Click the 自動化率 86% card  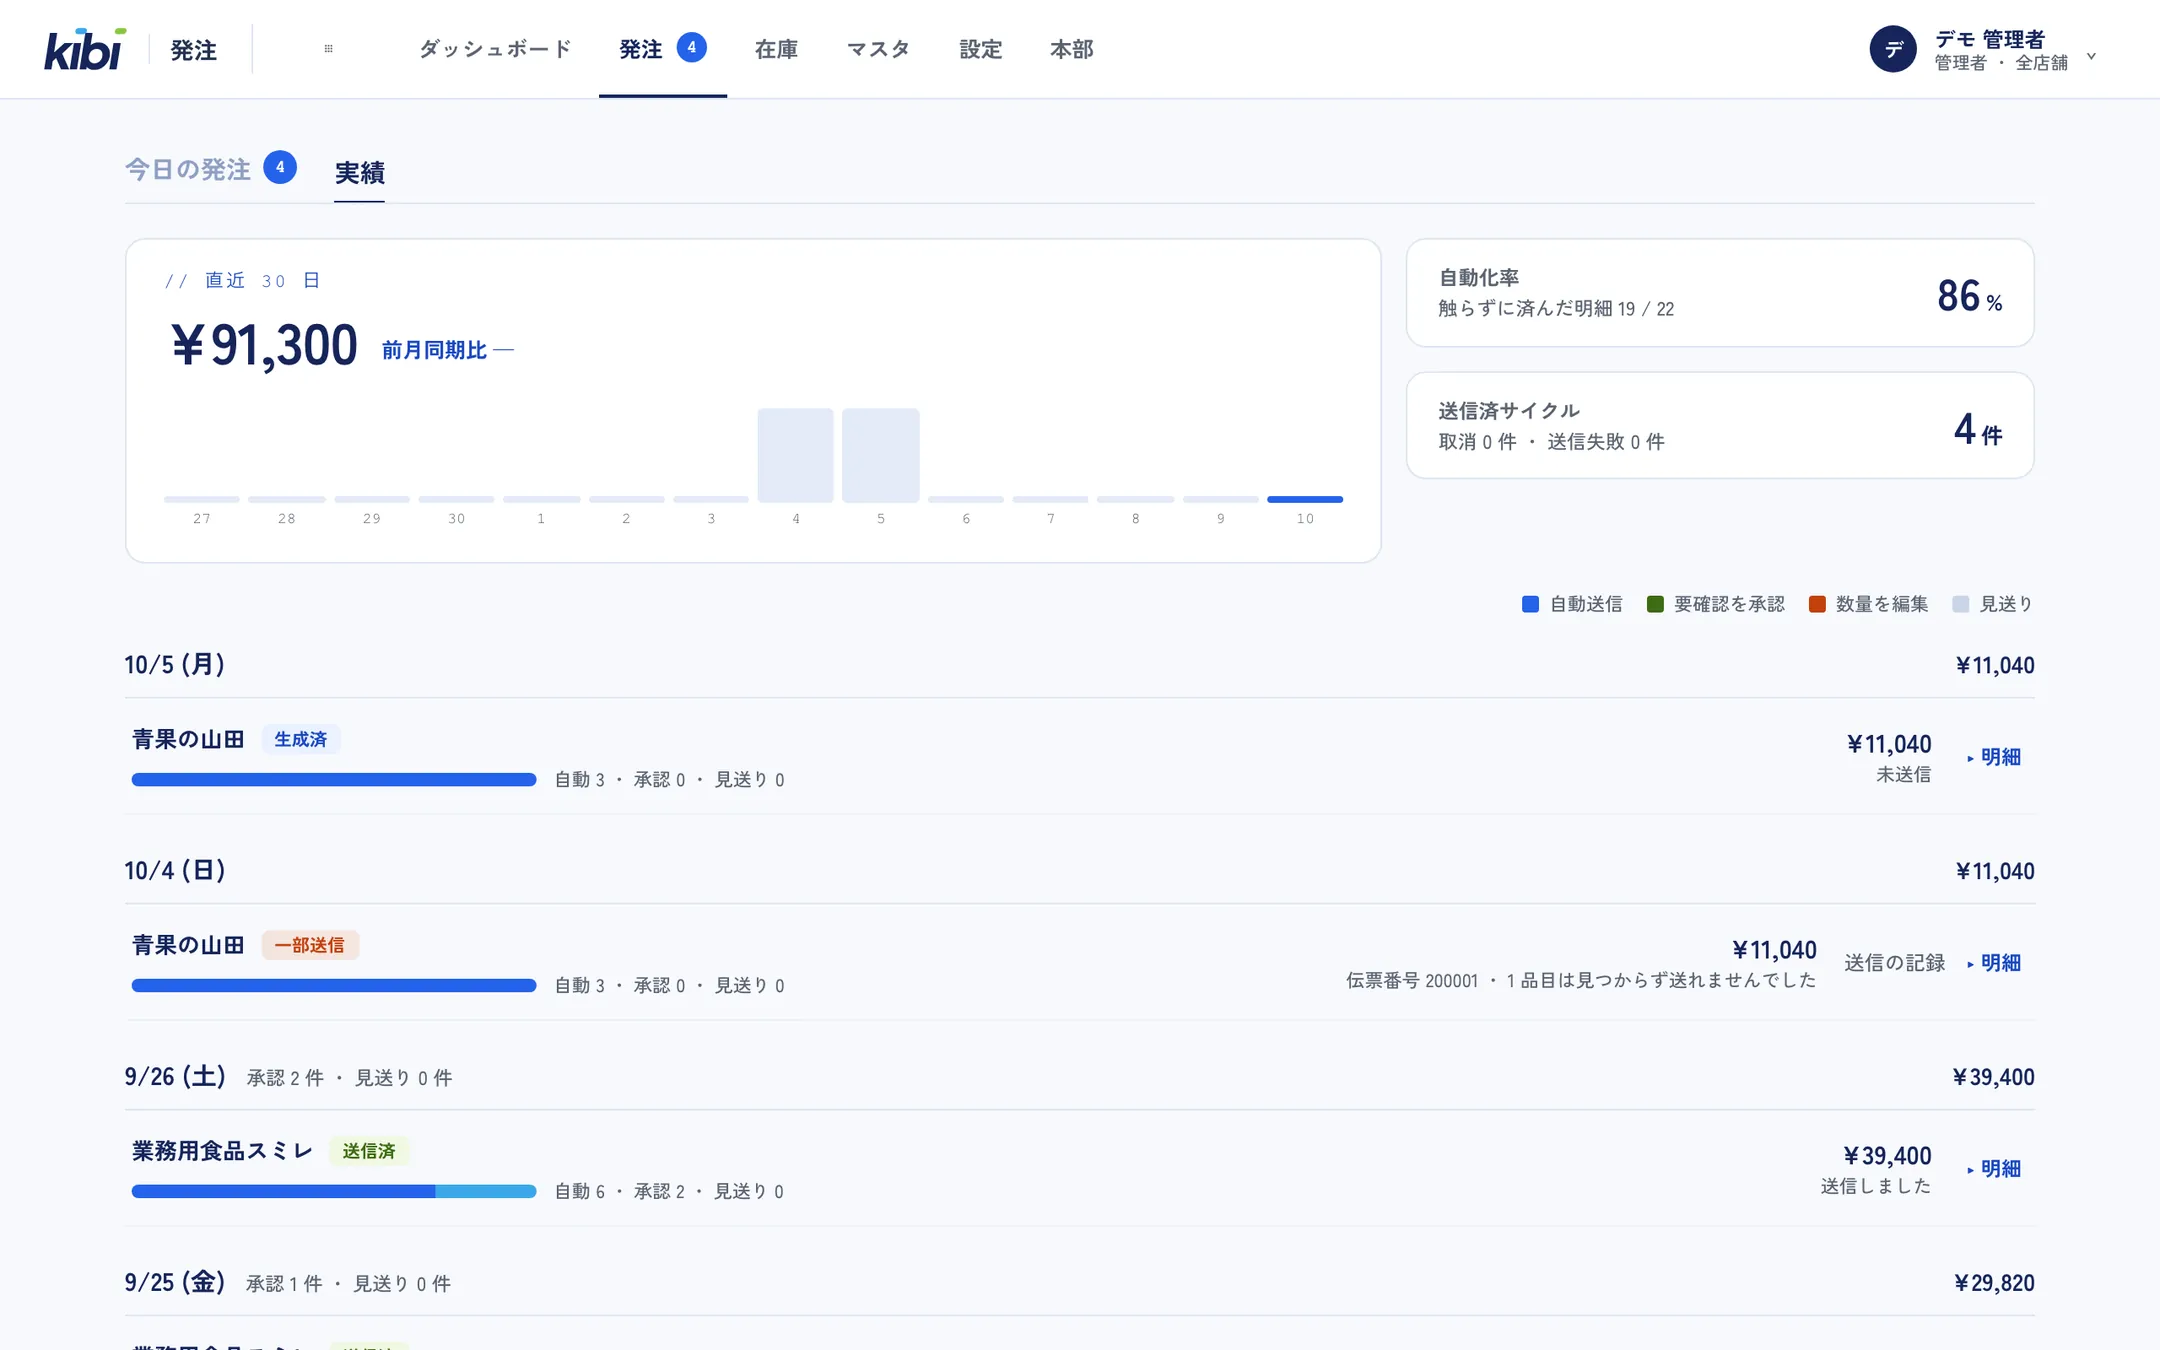[x=1720, y=293]
